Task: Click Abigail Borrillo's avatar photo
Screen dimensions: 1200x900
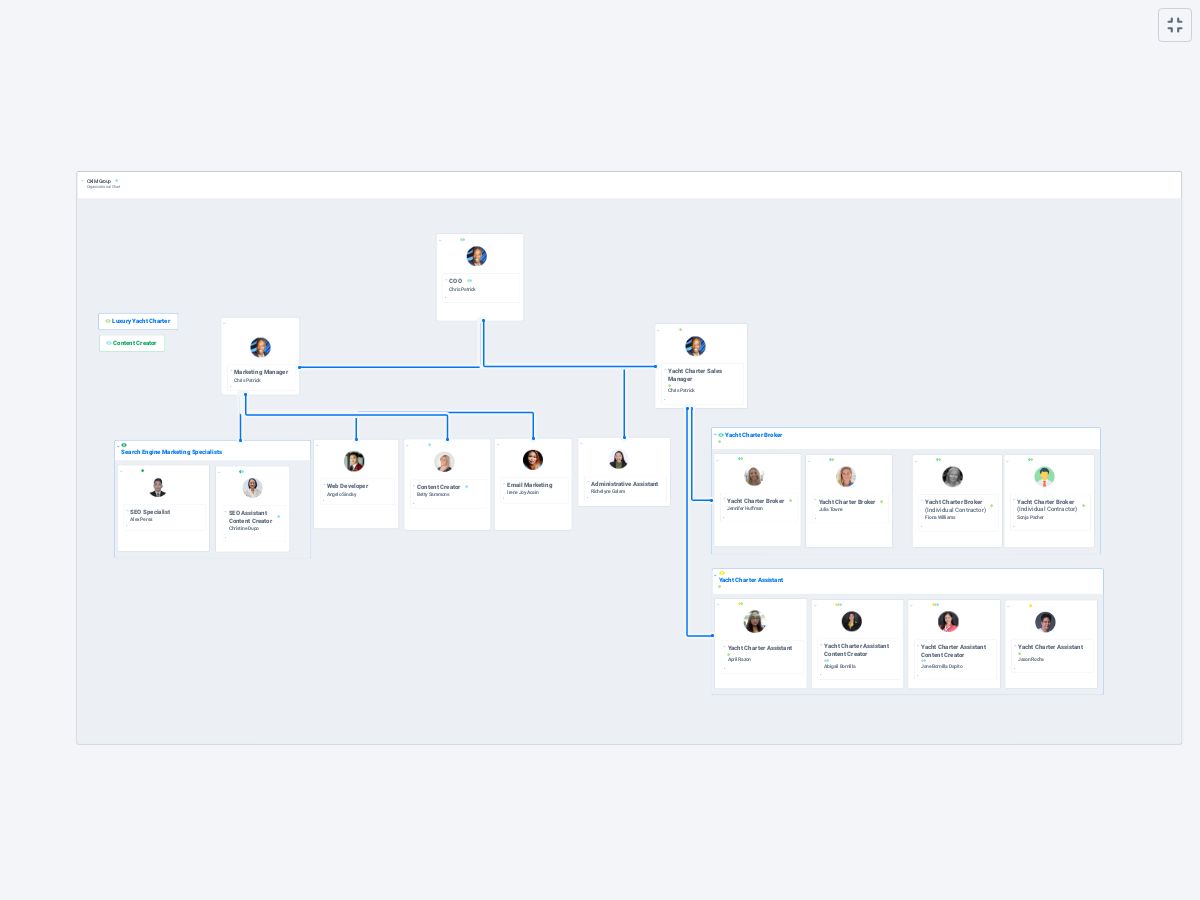Action: point(851,621)
